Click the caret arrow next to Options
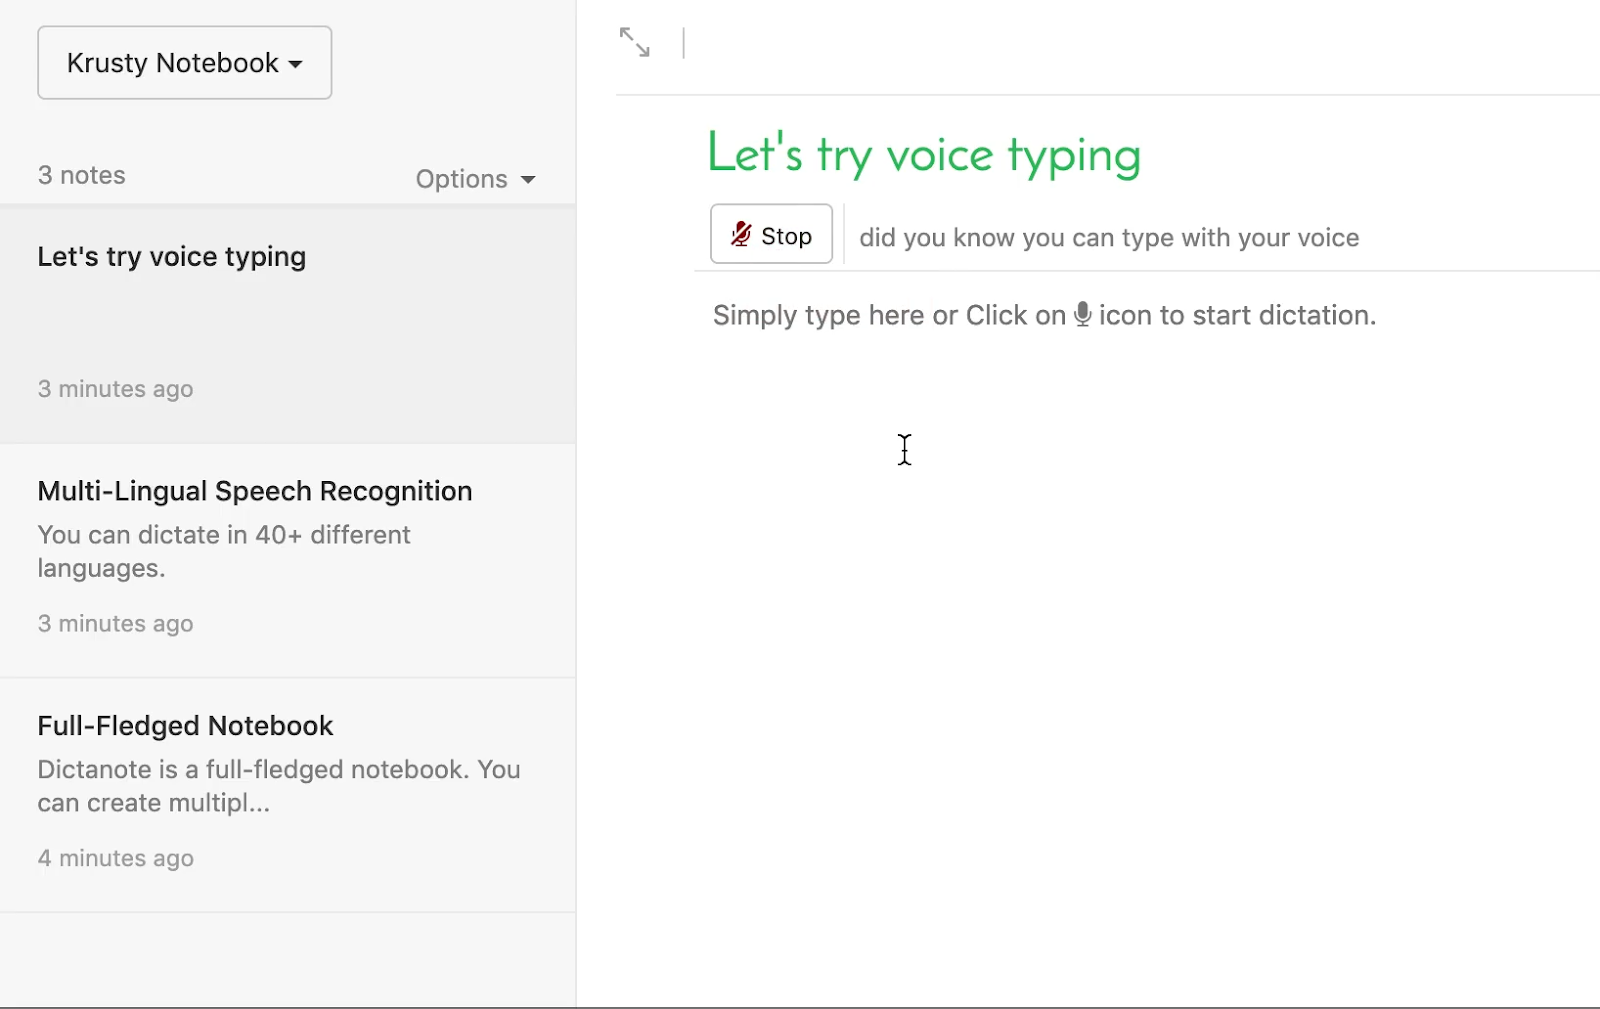The image size is (1600, 1009). point(528,180)
